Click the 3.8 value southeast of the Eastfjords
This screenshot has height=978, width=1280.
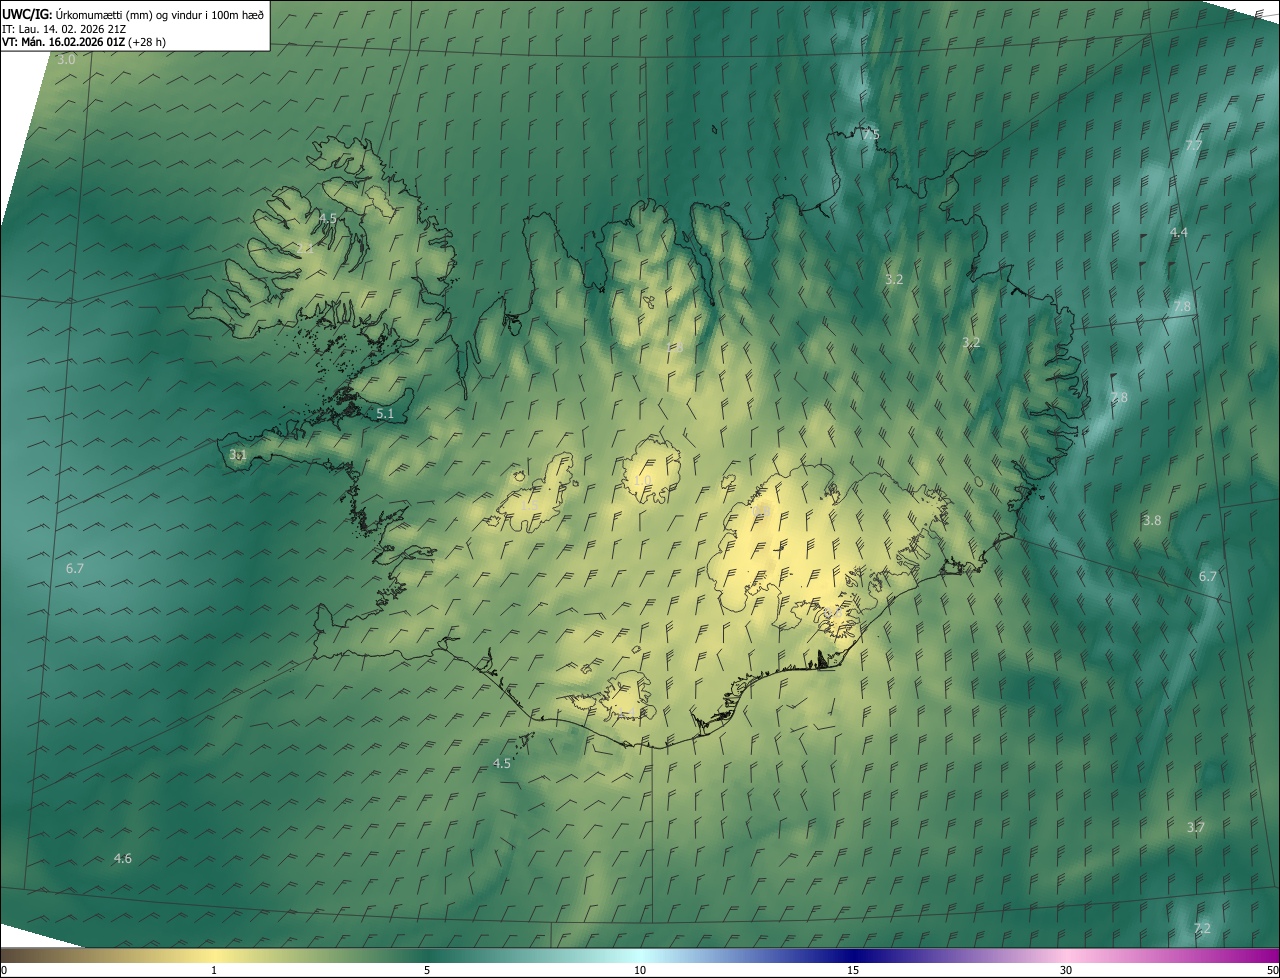(x=1152, y=521)
